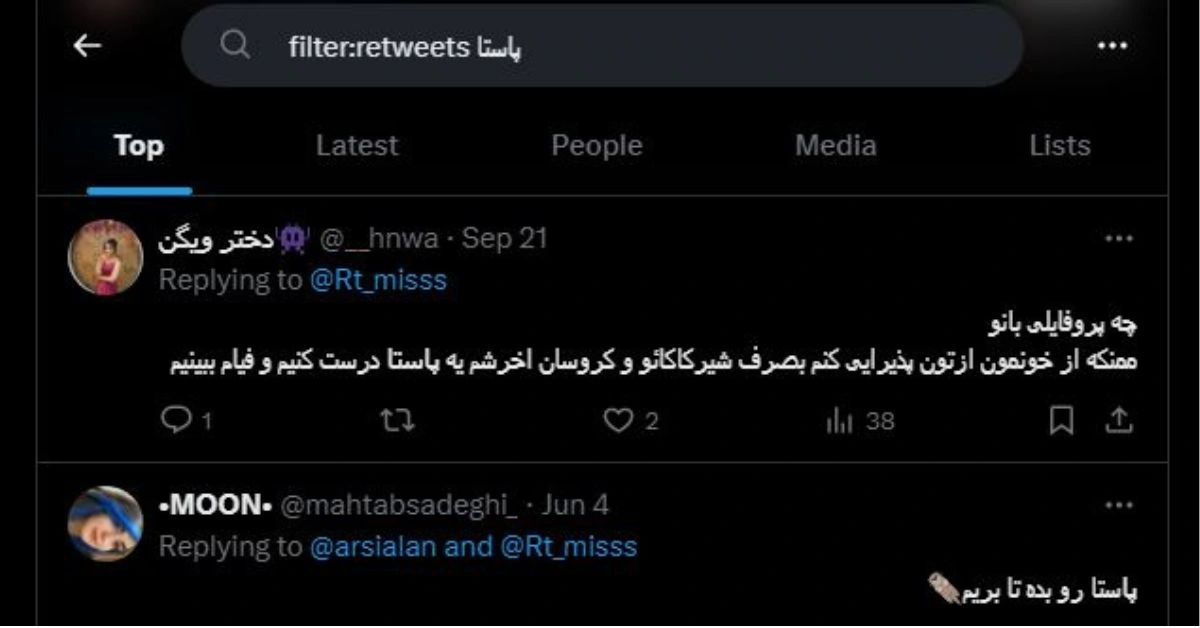
Task: View analytics of @__hnwa tweet
Action: click(840, 422)
